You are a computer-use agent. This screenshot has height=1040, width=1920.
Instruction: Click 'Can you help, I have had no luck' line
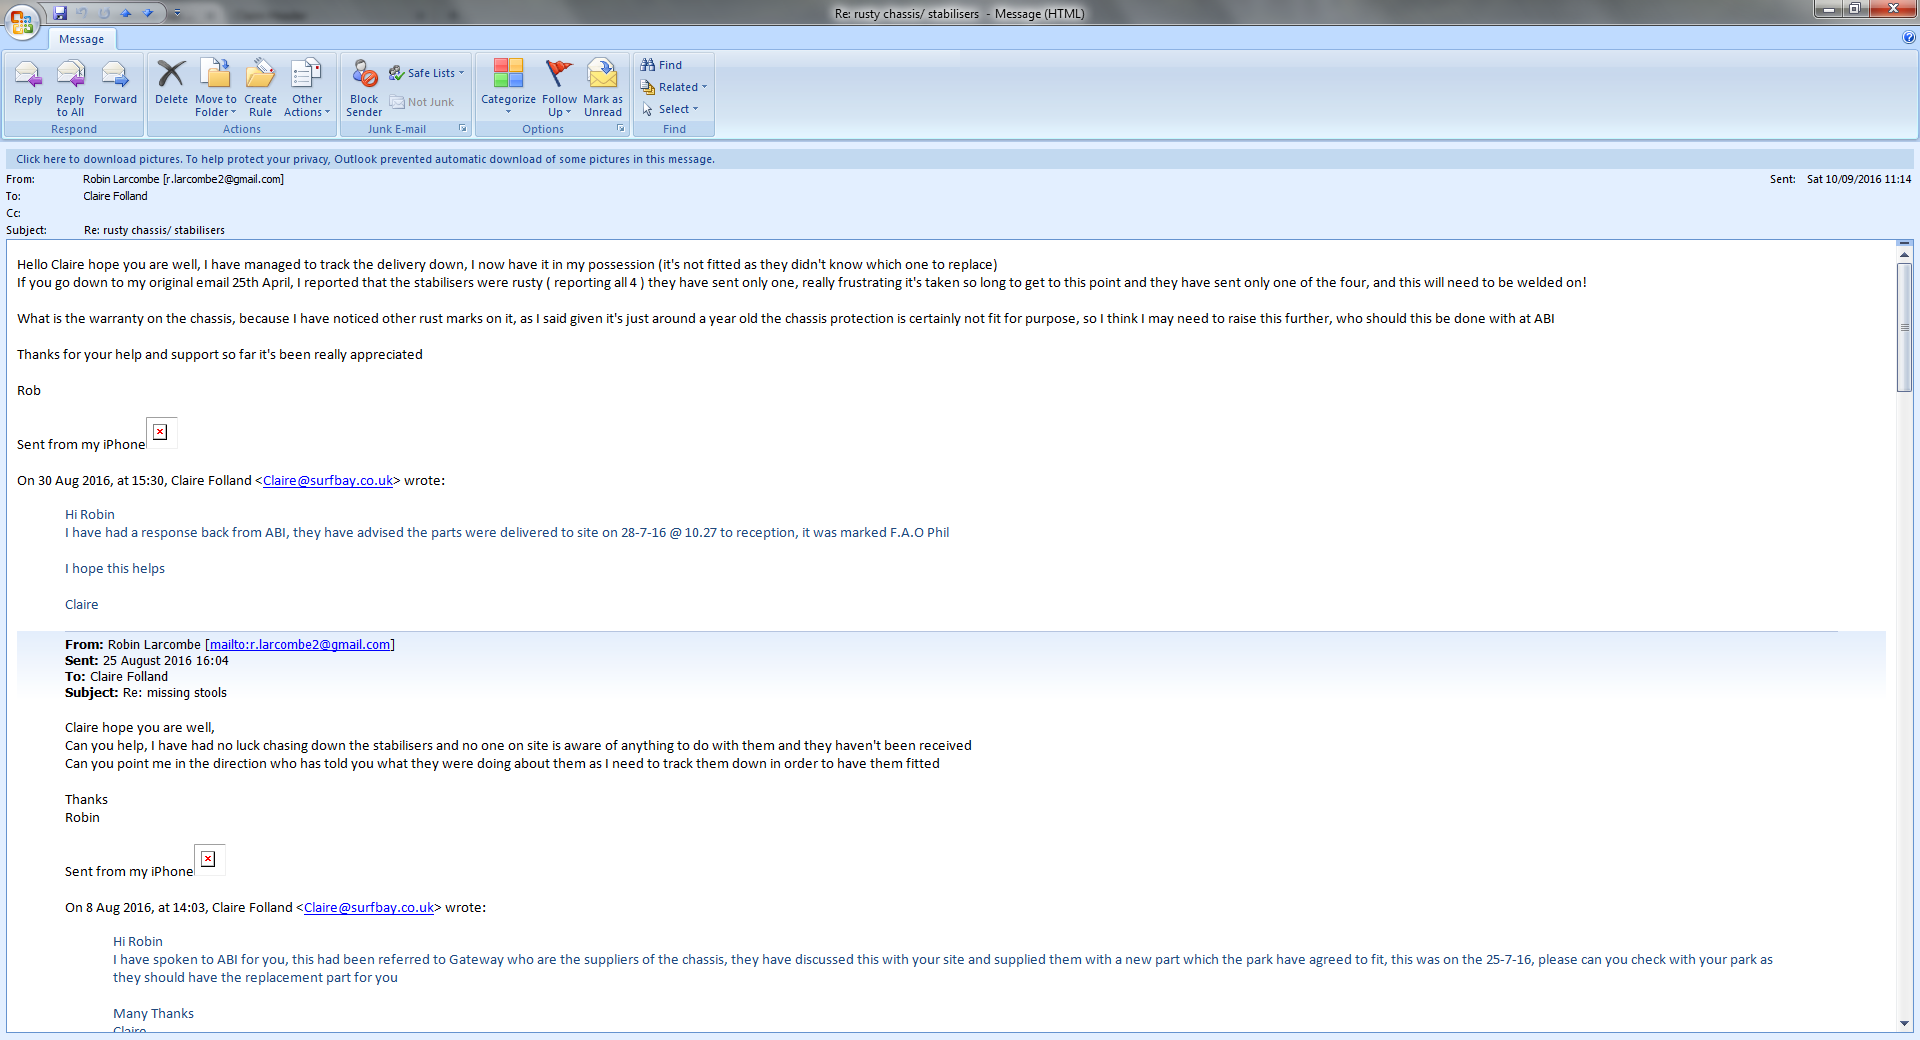(518, 746)
